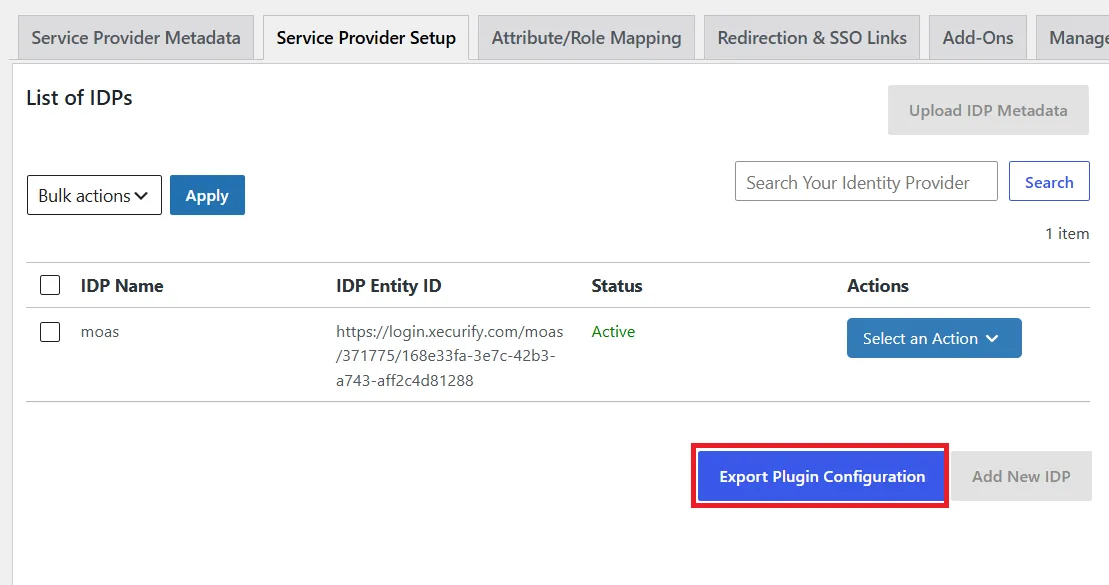The image size is (1109, 585).
Task: Go to Redirection & SSO Links tab
Action: pyautogui.click(x=812, y=38)
